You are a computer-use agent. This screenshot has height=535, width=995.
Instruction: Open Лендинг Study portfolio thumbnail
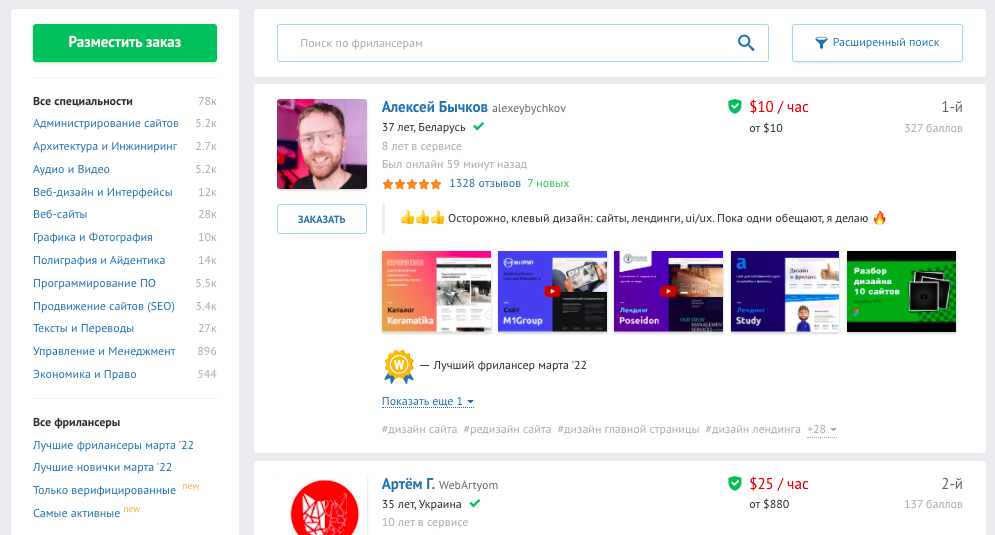785,291
